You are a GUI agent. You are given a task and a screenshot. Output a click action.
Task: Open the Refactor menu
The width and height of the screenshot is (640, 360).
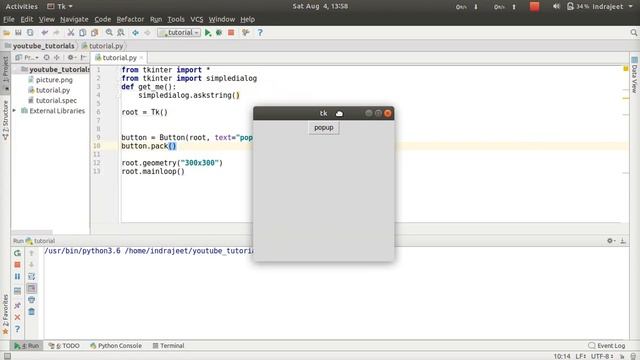130,19
